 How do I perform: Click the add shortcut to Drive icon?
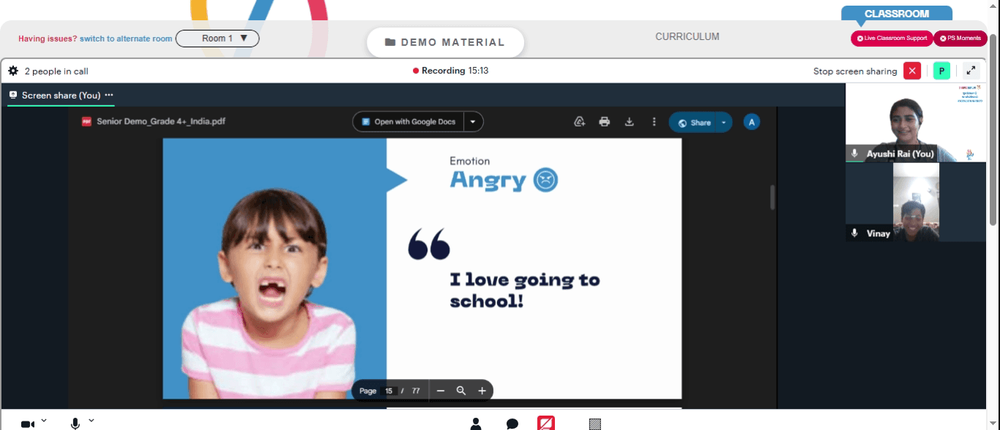(580, 122)
